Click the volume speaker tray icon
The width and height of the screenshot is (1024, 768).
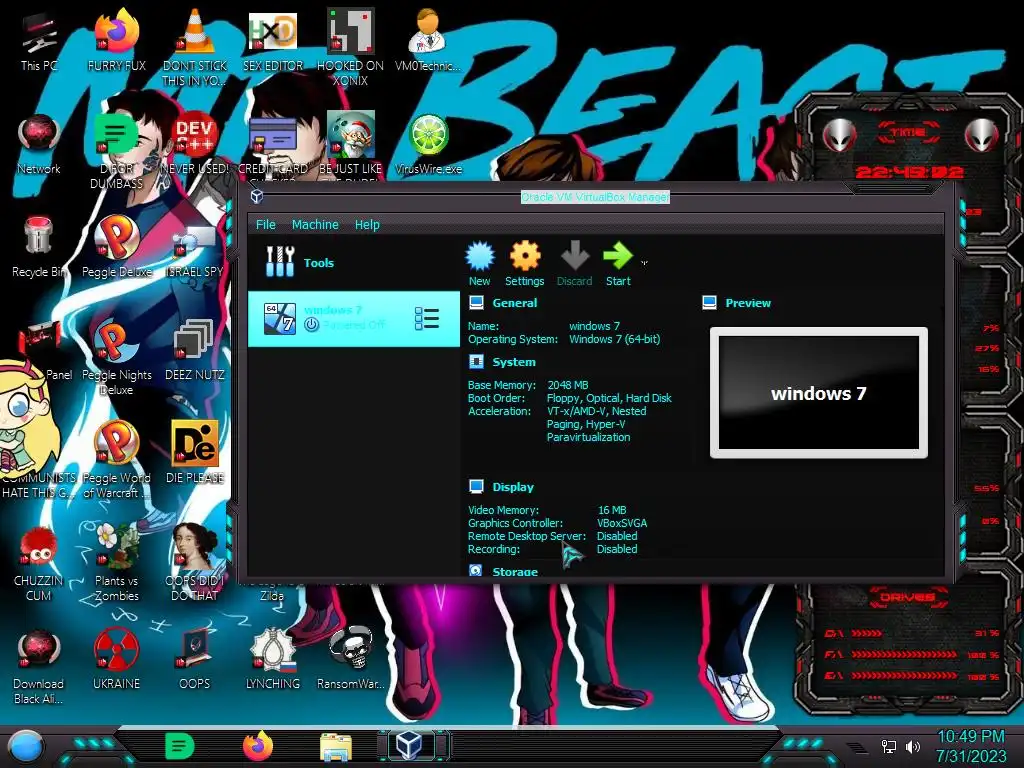click(913, 746)
